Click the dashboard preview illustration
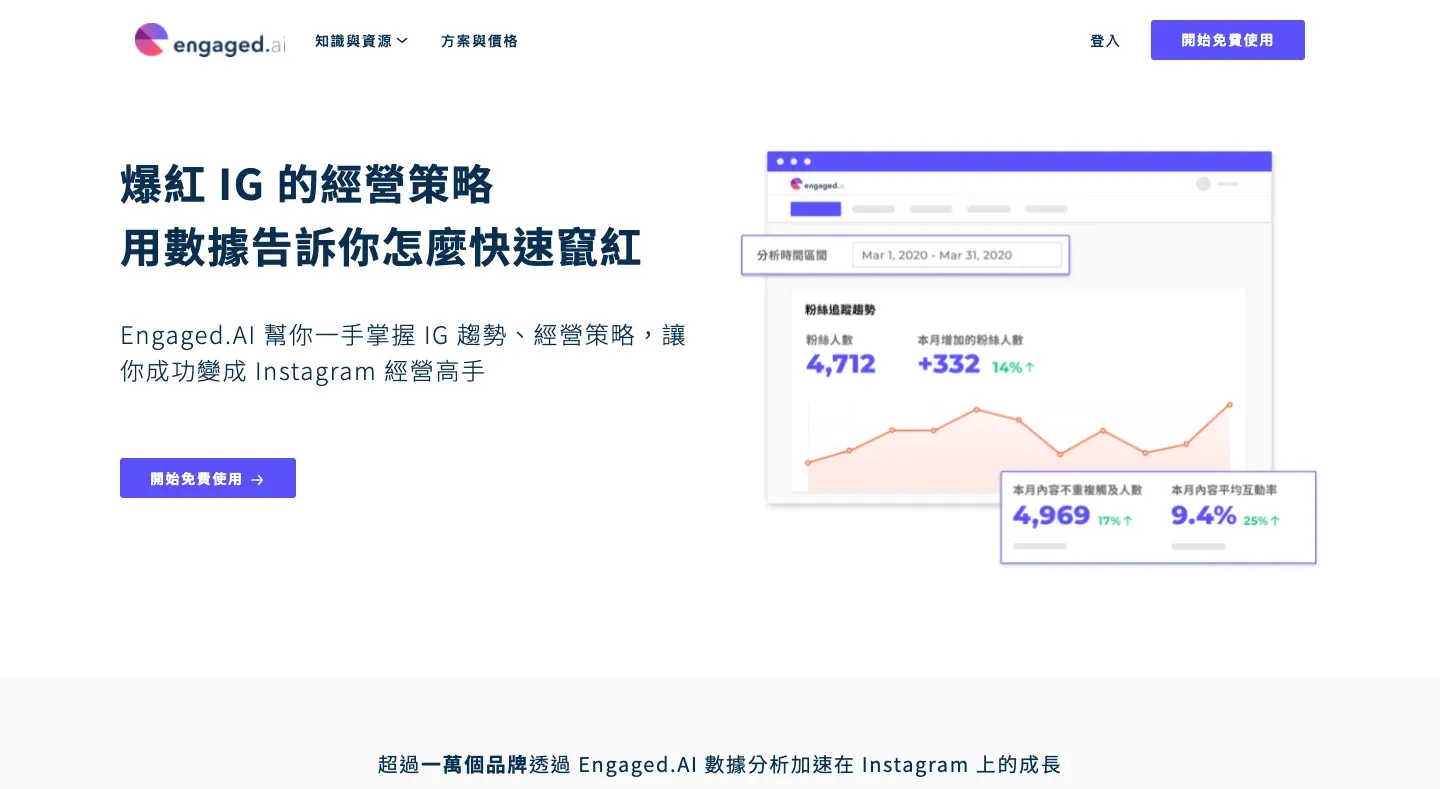Image resolution: width=1440 pixels, height=789 pixels. (1029, 358)
